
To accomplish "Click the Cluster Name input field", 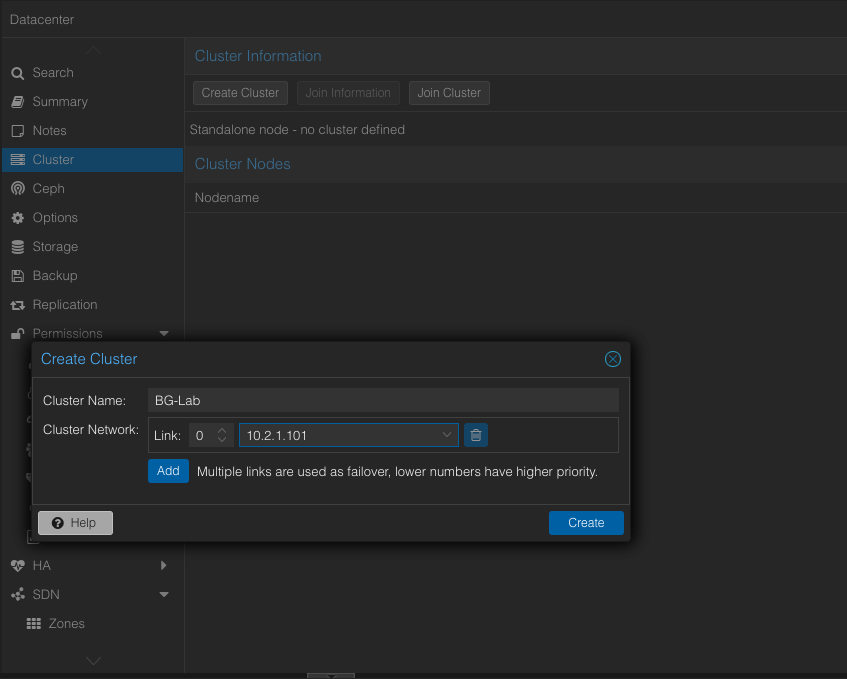I will 383,400.
